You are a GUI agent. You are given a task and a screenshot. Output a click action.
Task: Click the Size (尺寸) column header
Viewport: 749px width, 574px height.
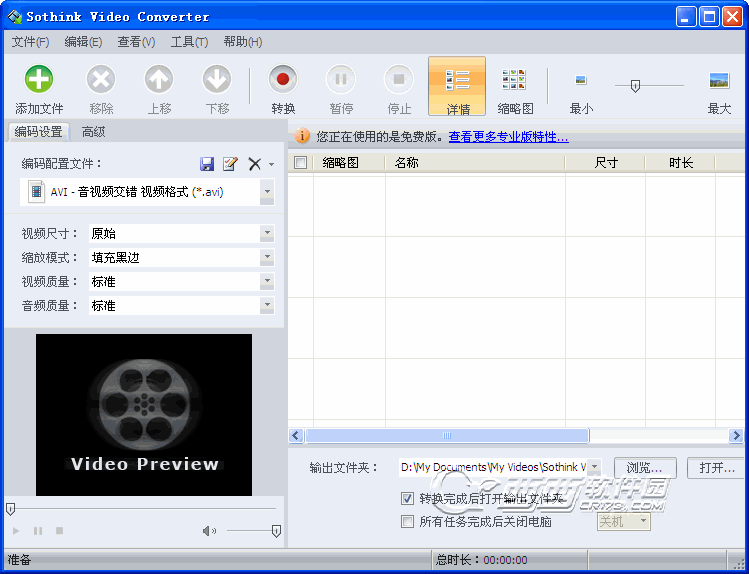[605, 163]
